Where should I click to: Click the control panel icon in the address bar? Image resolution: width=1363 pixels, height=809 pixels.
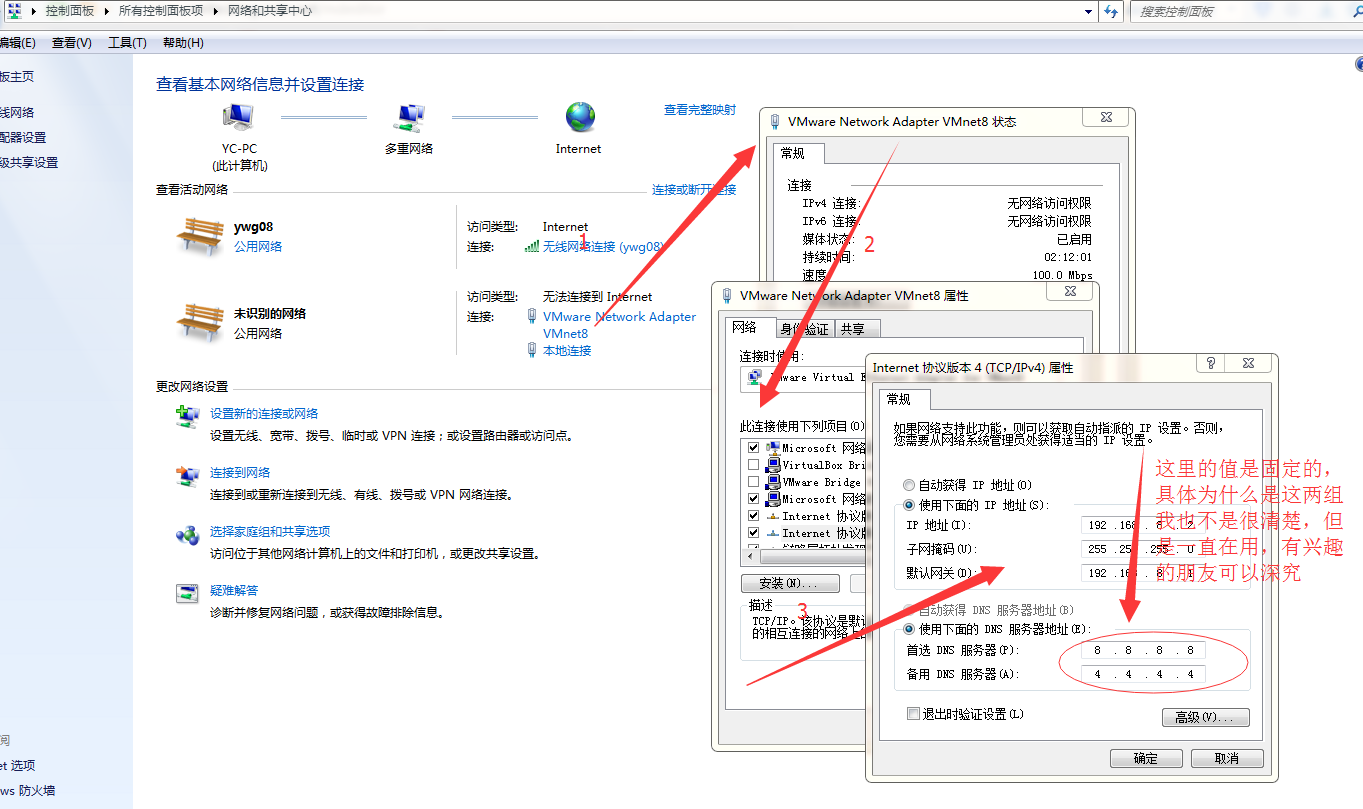point(14,11)
